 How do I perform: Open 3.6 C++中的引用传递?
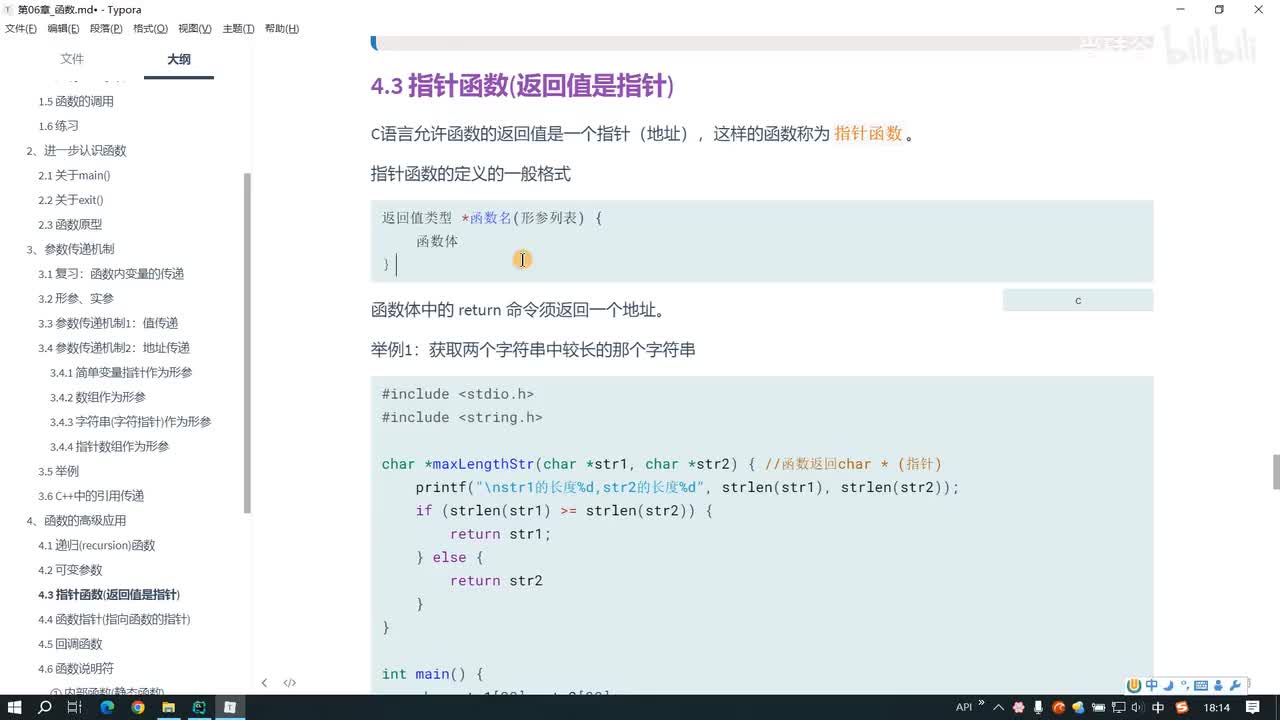[91, 496]
